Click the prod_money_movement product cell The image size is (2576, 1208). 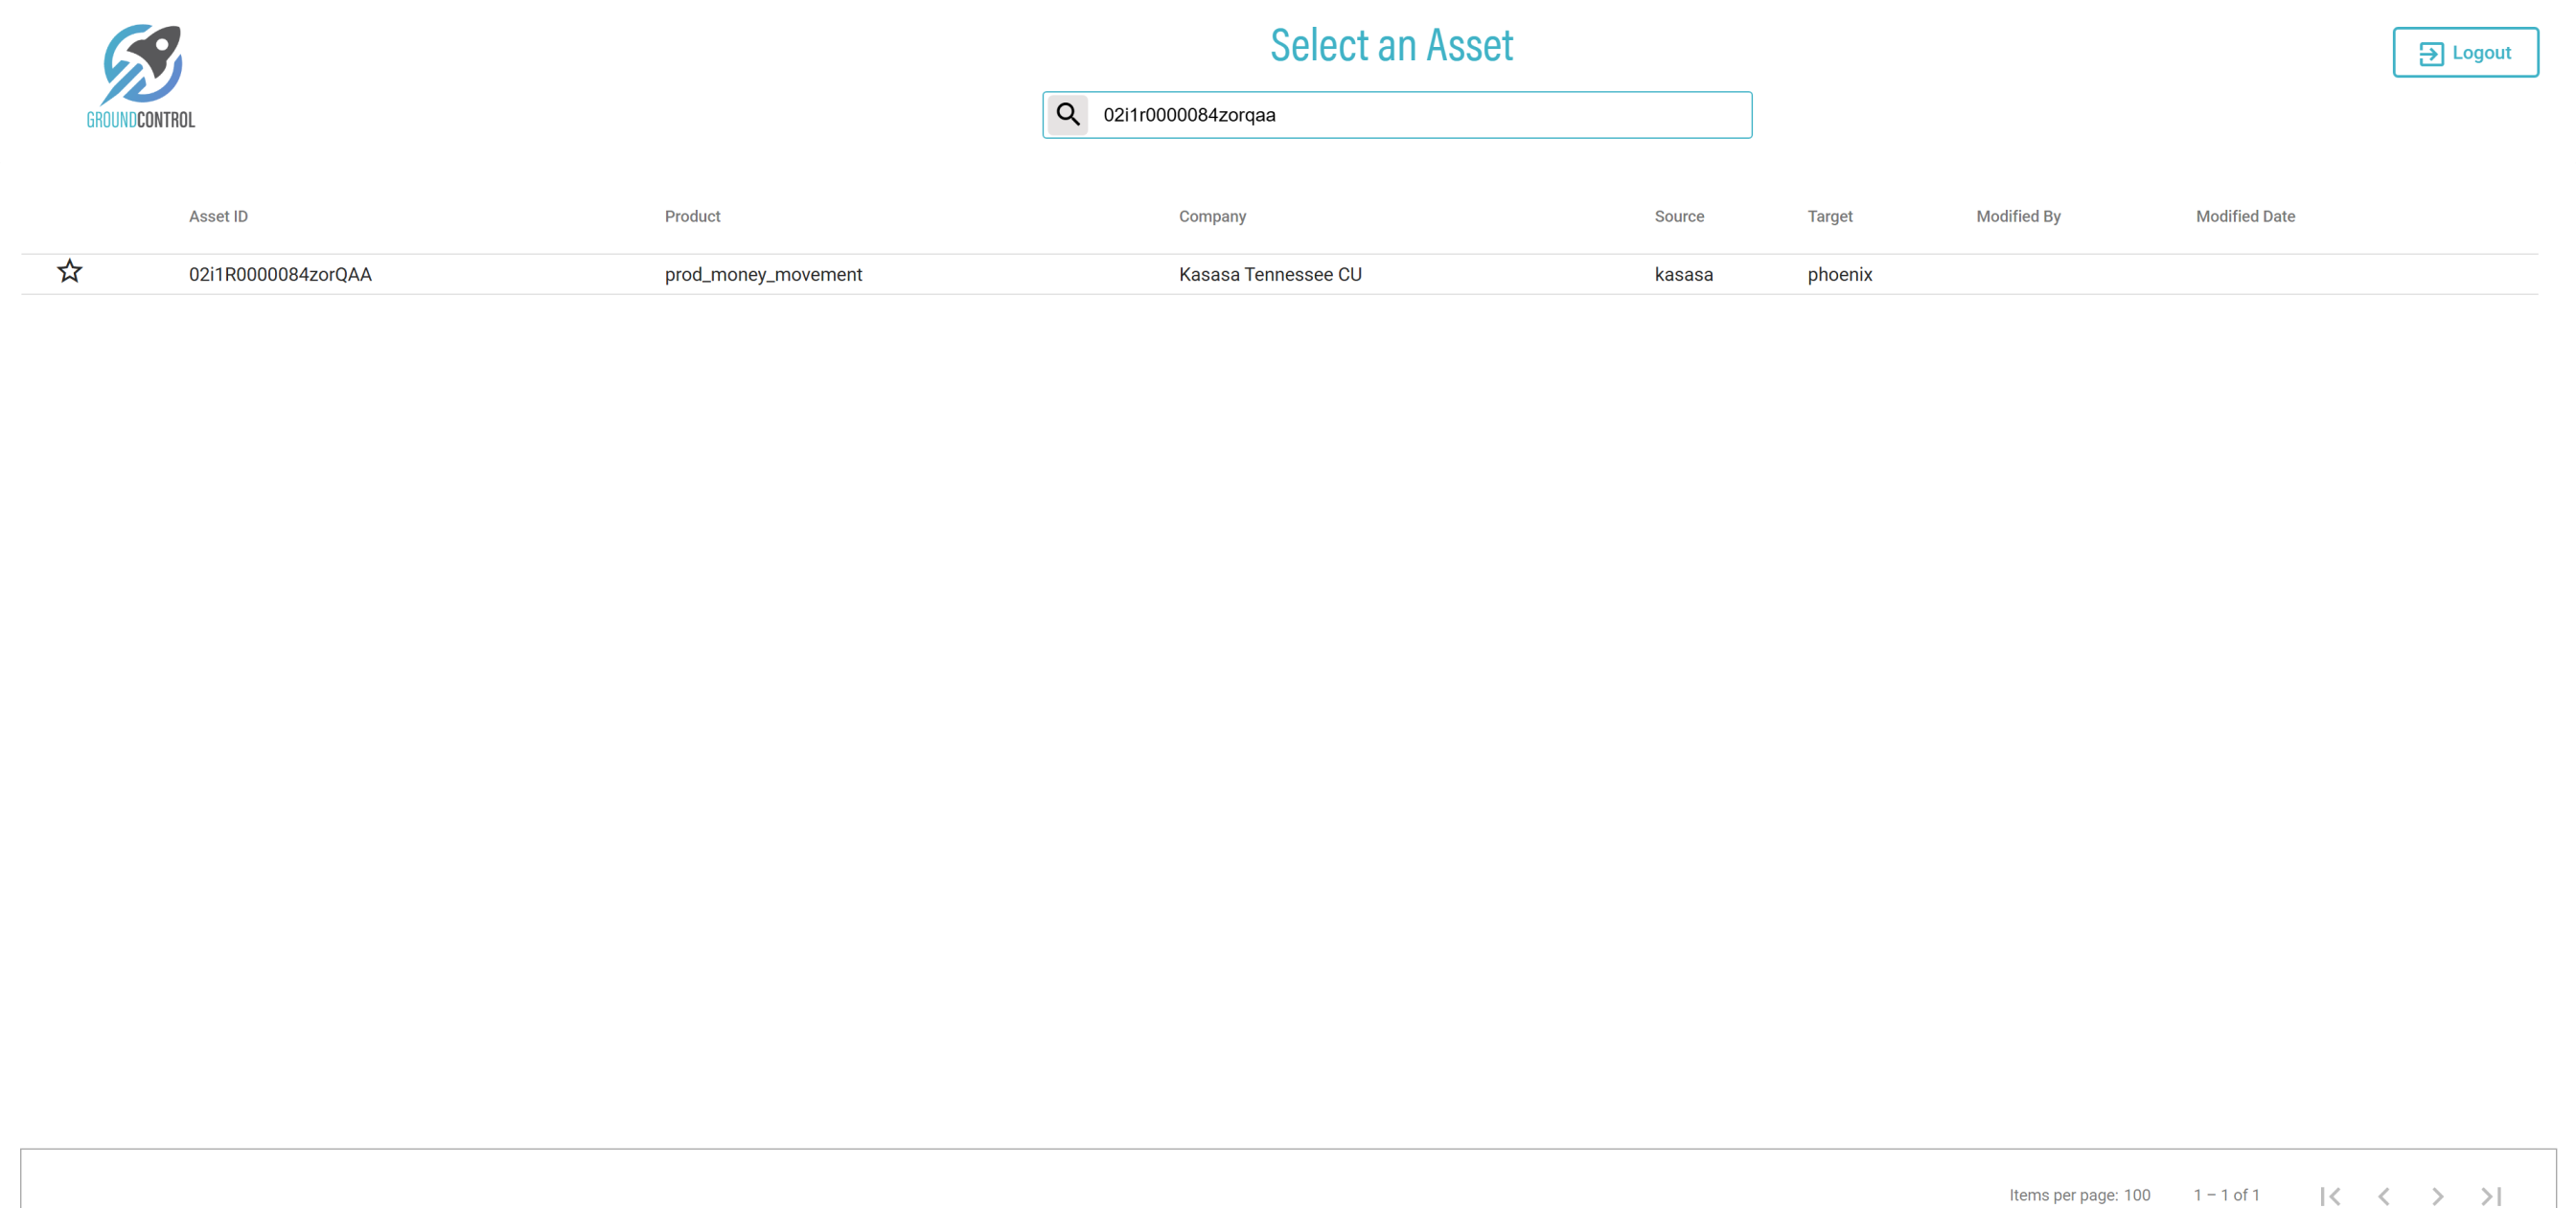763,274
